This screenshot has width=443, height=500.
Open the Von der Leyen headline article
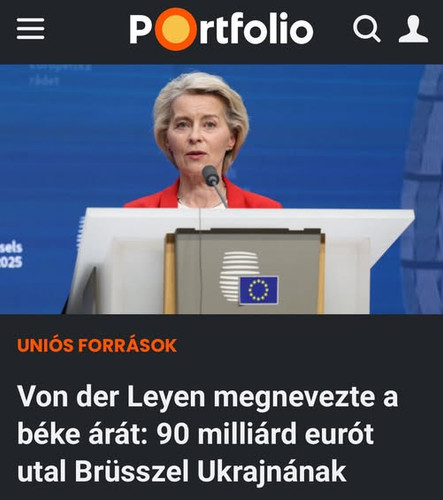[x=207, y=434]
